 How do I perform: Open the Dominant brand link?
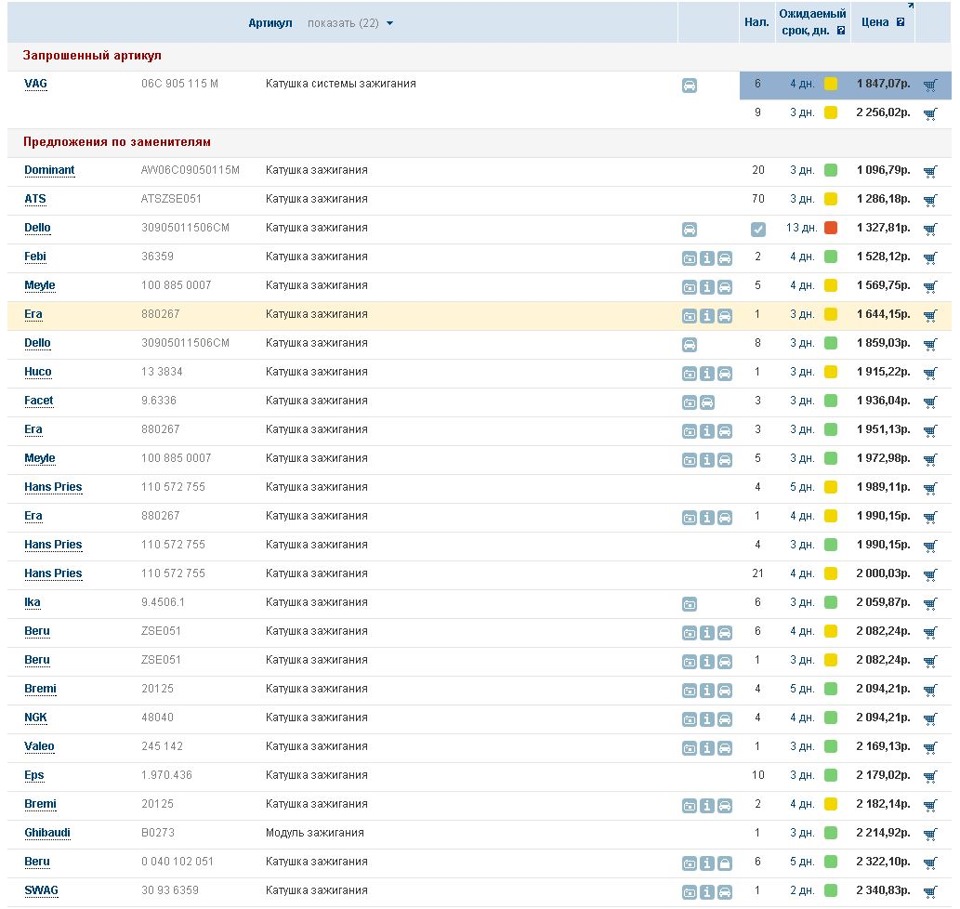[50, 170]
